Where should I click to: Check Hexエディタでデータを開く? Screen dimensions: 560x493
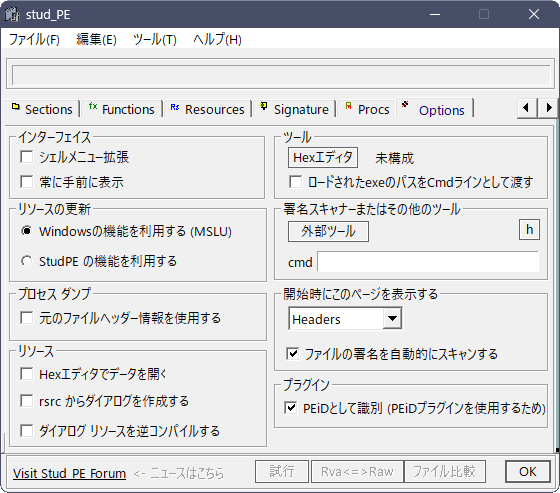click(x=27, y=374)
